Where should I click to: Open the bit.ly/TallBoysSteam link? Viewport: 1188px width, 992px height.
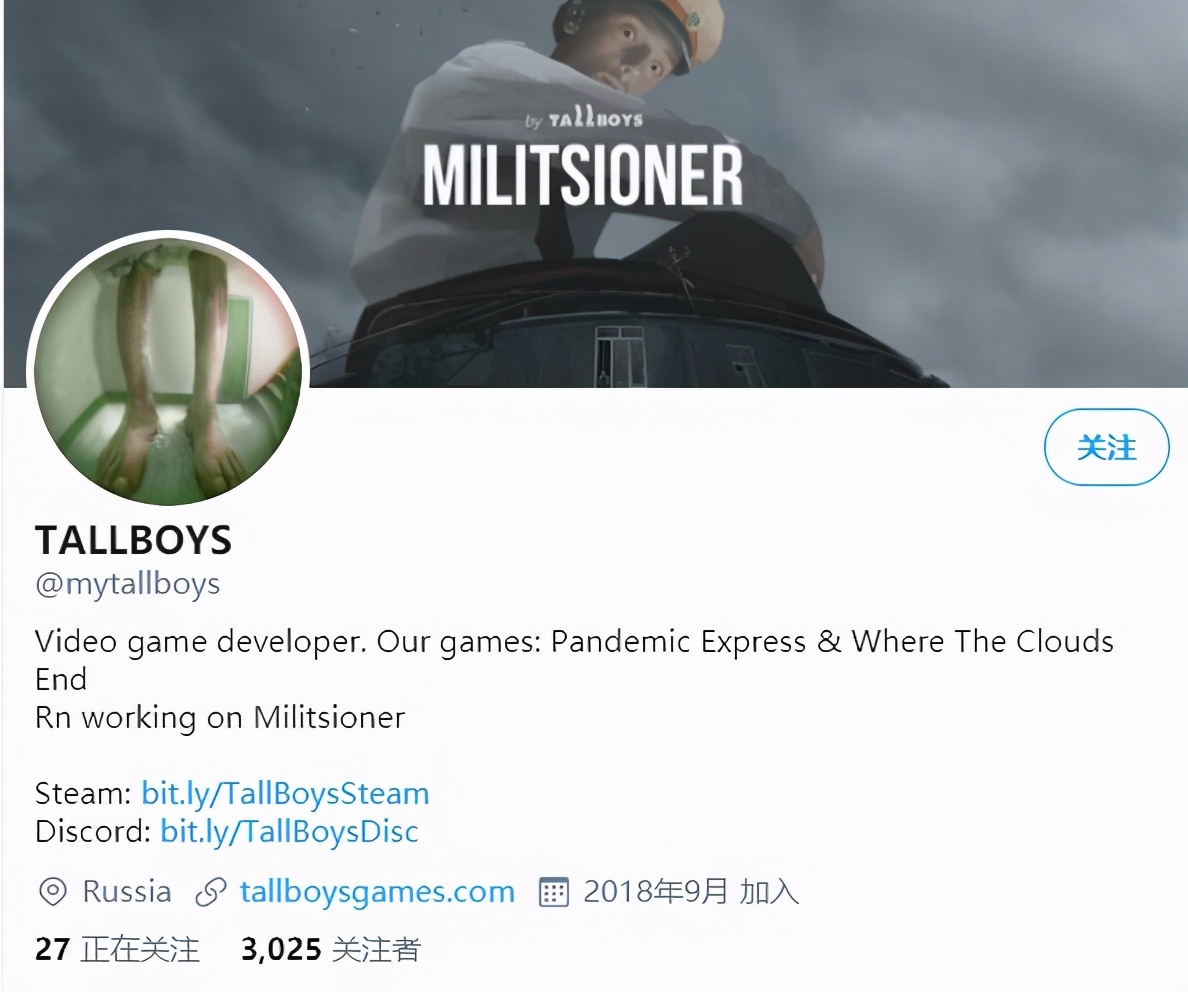coord(285,793)
